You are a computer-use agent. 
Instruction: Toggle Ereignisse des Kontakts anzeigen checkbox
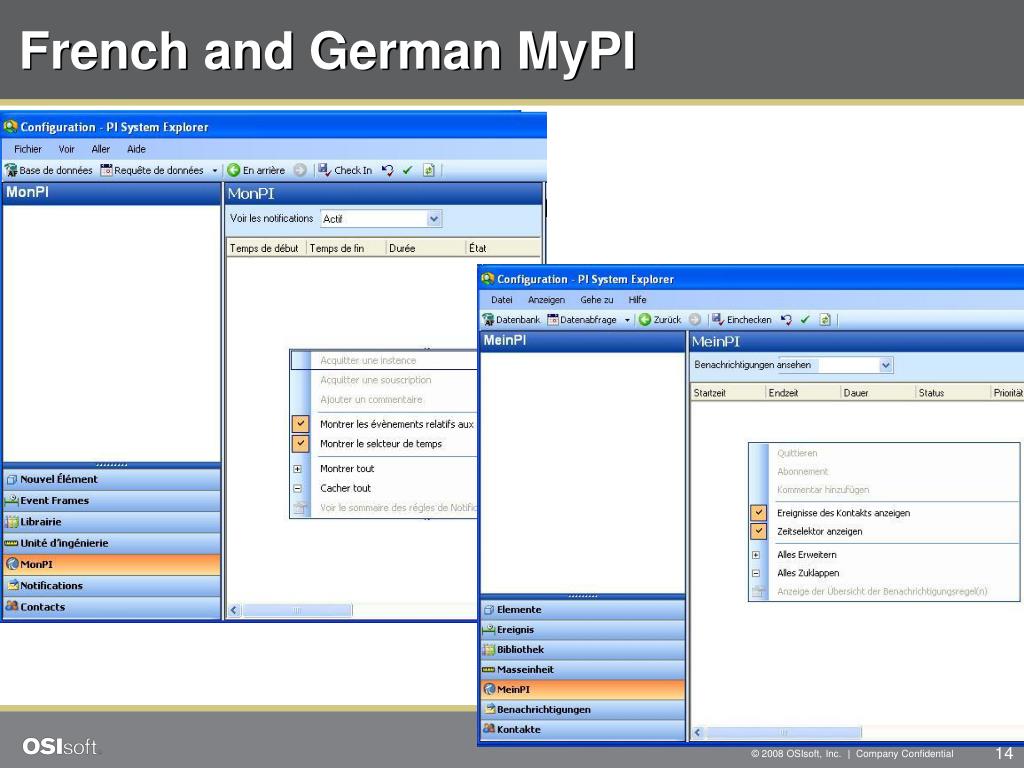[x=758, y=513]
